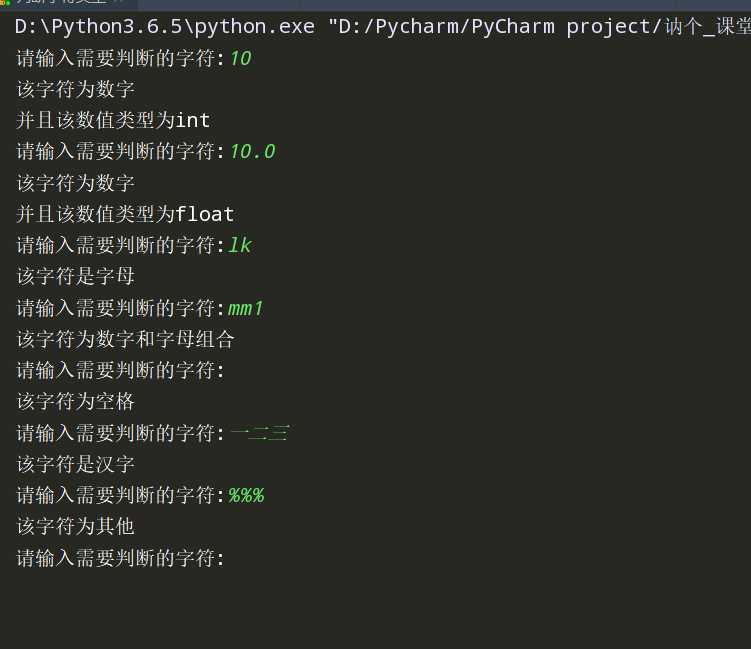This screenshot has width=751, height=649.
Task: Click the result line 该字符为数字和字母组合
Action: coord(126,339)
